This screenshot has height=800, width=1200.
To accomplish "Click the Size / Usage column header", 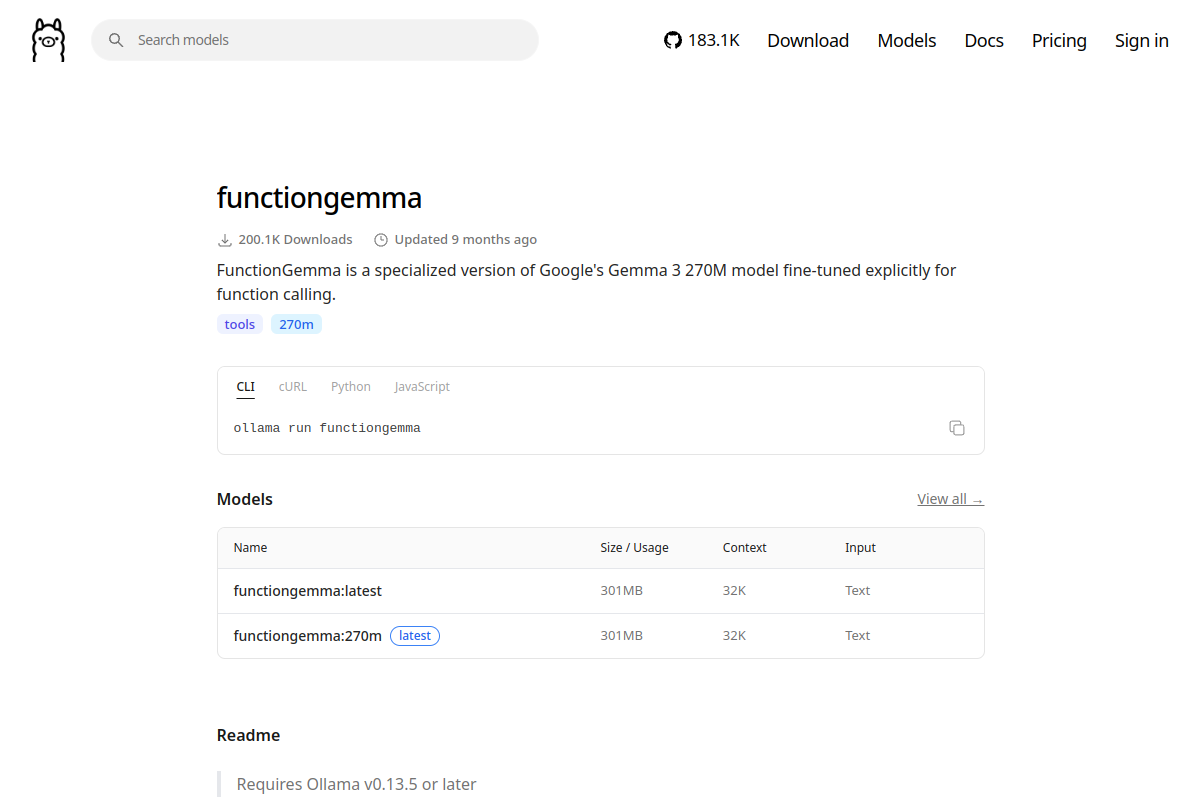I will 634,548.
